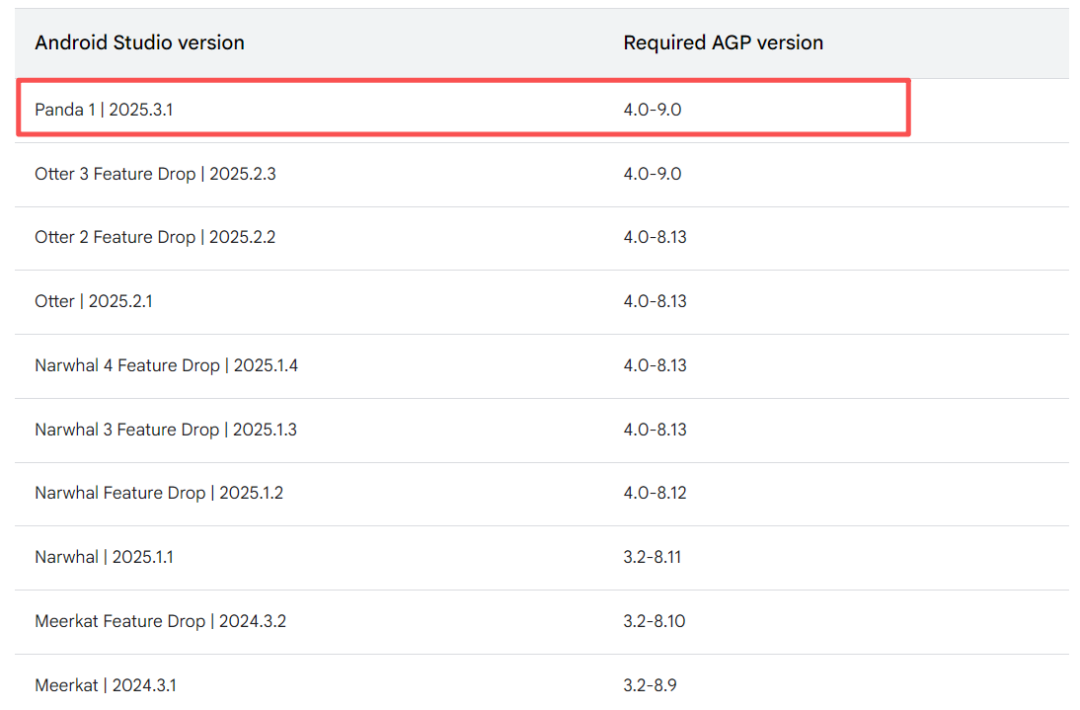Select the 'Narwhal Feature Drop | 2025.1.2' cell

click(x=159, y=493)
